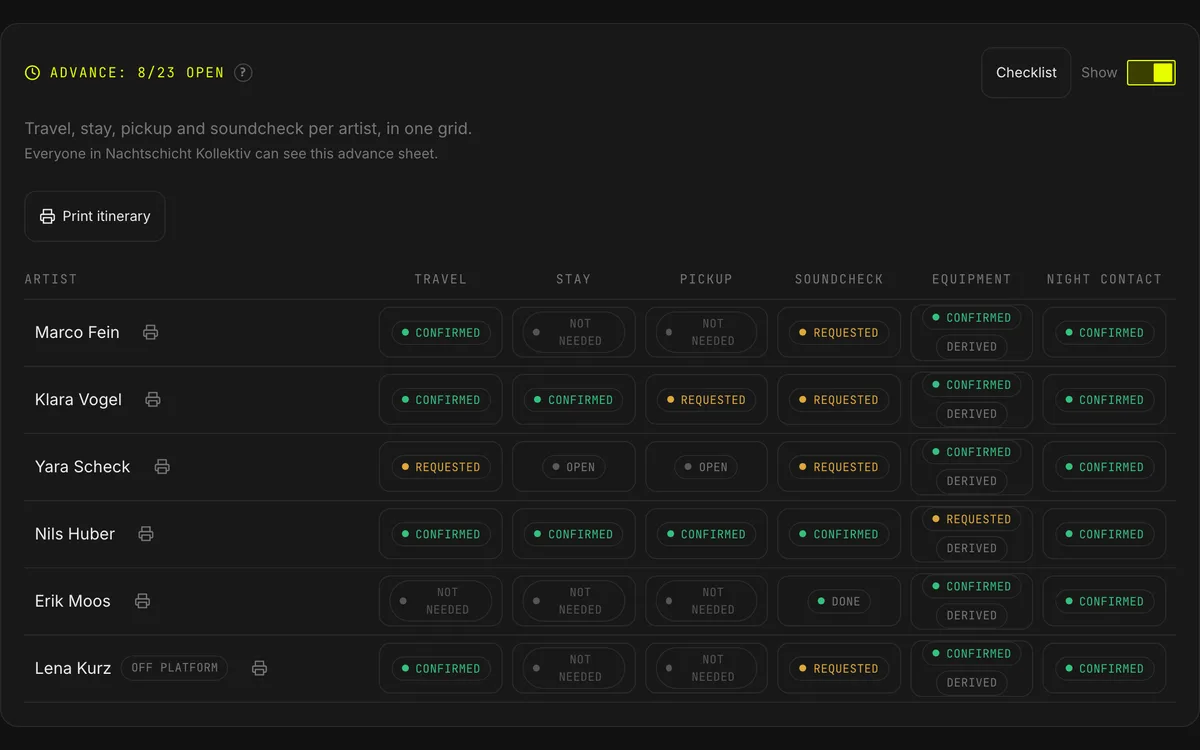
Task: Click the printer icon in Lena Kurz's row
Action: pyautogui.click(x=259, y=668)
